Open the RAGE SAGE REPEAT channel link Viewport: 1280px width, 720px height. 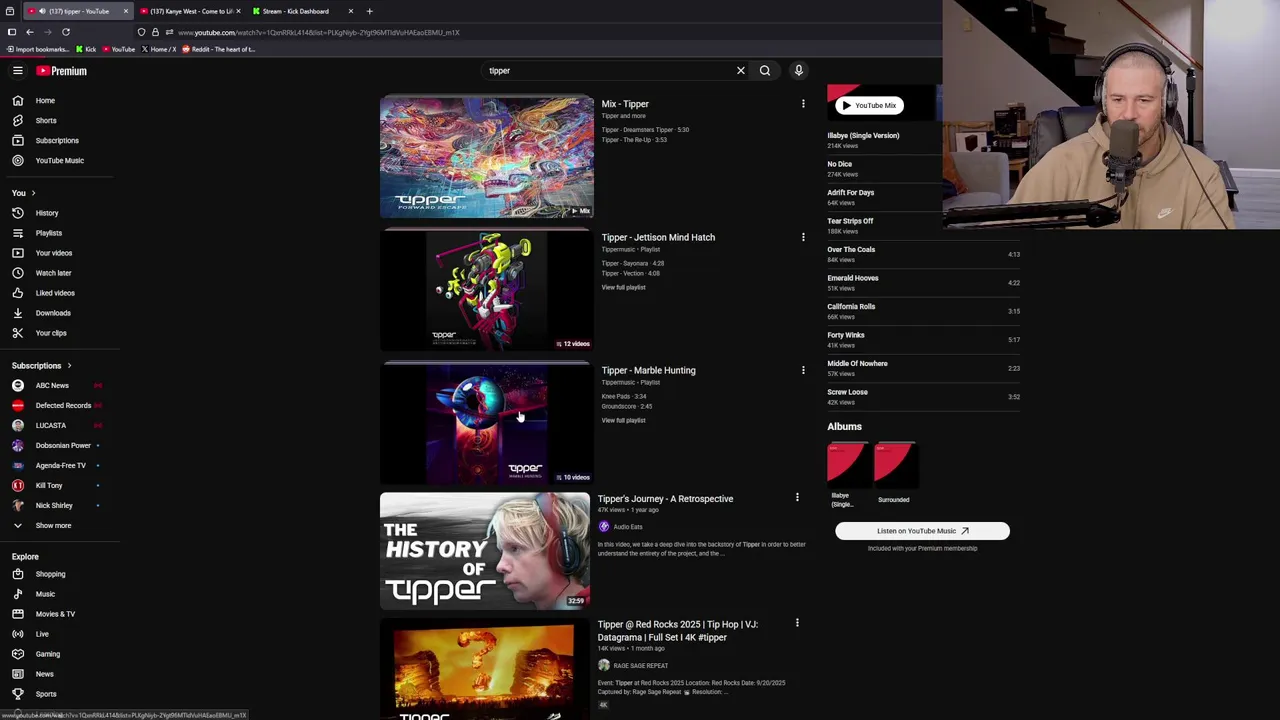coord(640,666)
